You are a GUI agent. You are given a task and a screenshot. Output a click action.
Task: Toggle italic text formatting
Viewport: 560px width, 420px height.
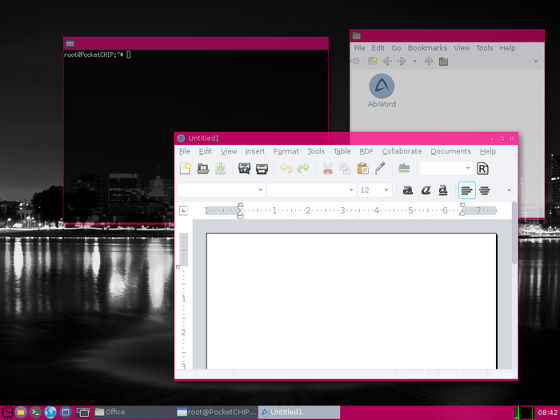(425, 190)
